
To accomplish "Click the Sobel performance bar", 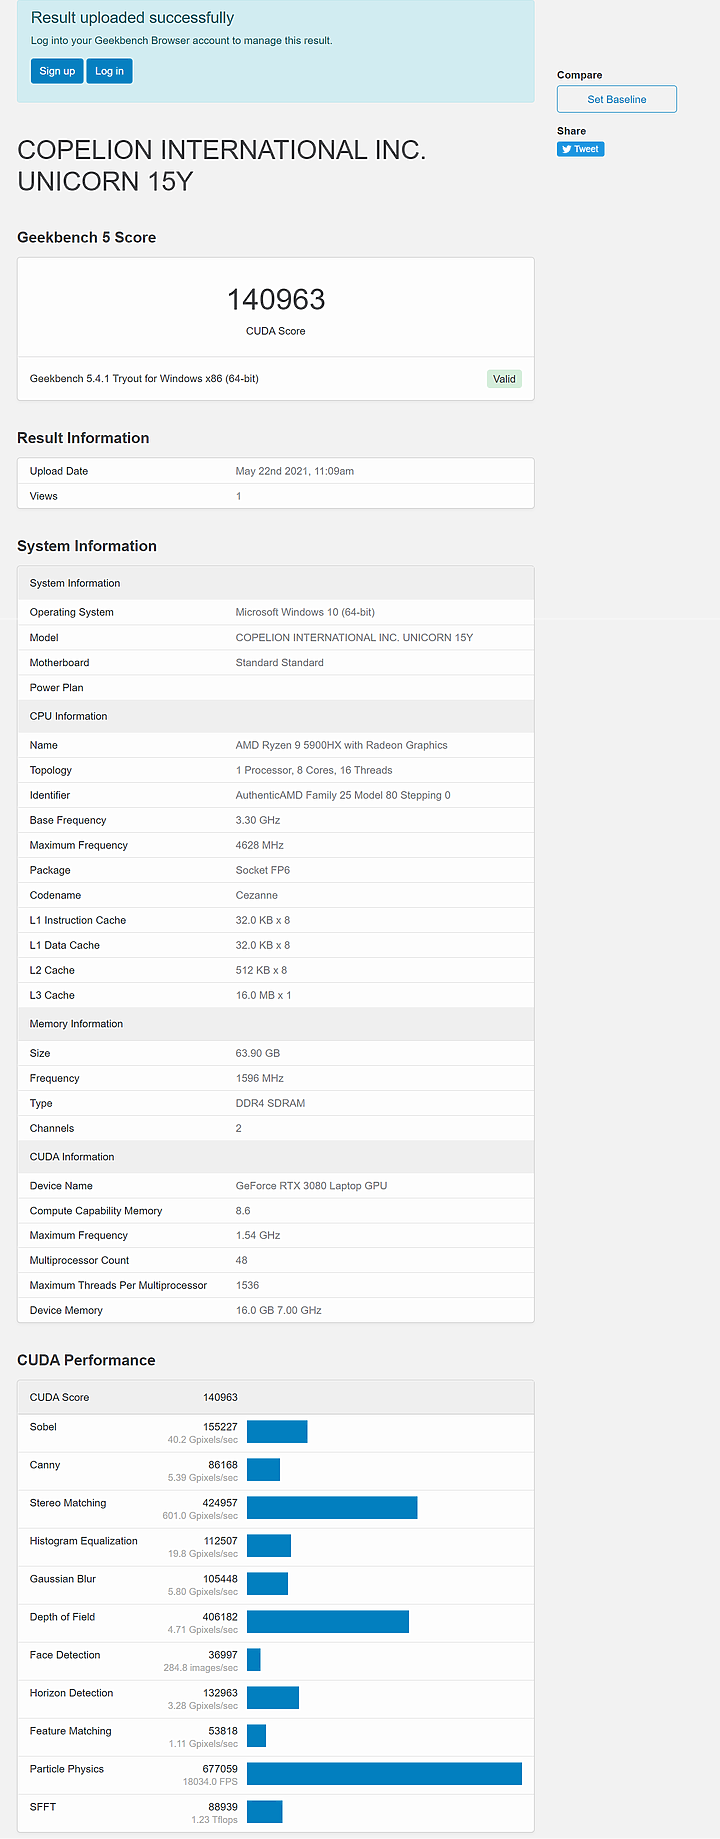I will point(277,1432).
